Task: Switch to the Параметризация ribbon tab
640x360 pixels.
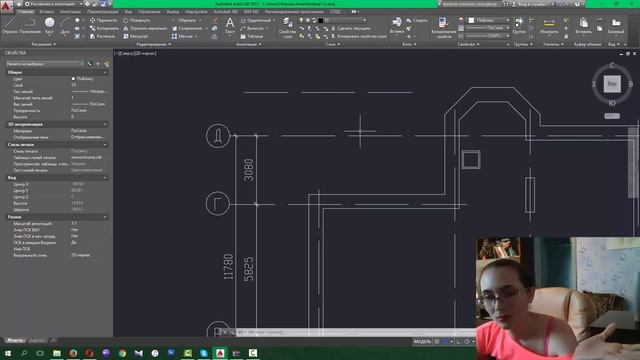Action: 102,12
